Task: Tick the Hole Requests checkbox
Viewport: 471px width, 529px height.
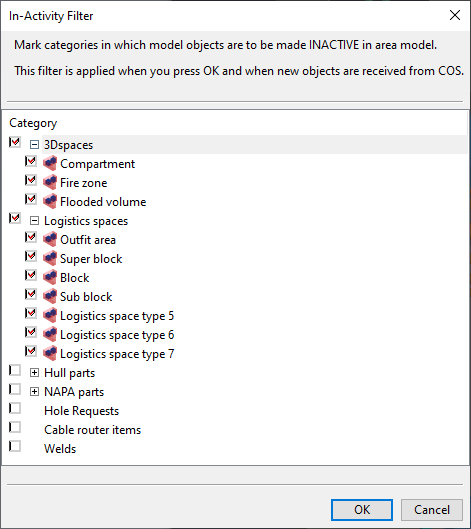Action: (15, 408)
